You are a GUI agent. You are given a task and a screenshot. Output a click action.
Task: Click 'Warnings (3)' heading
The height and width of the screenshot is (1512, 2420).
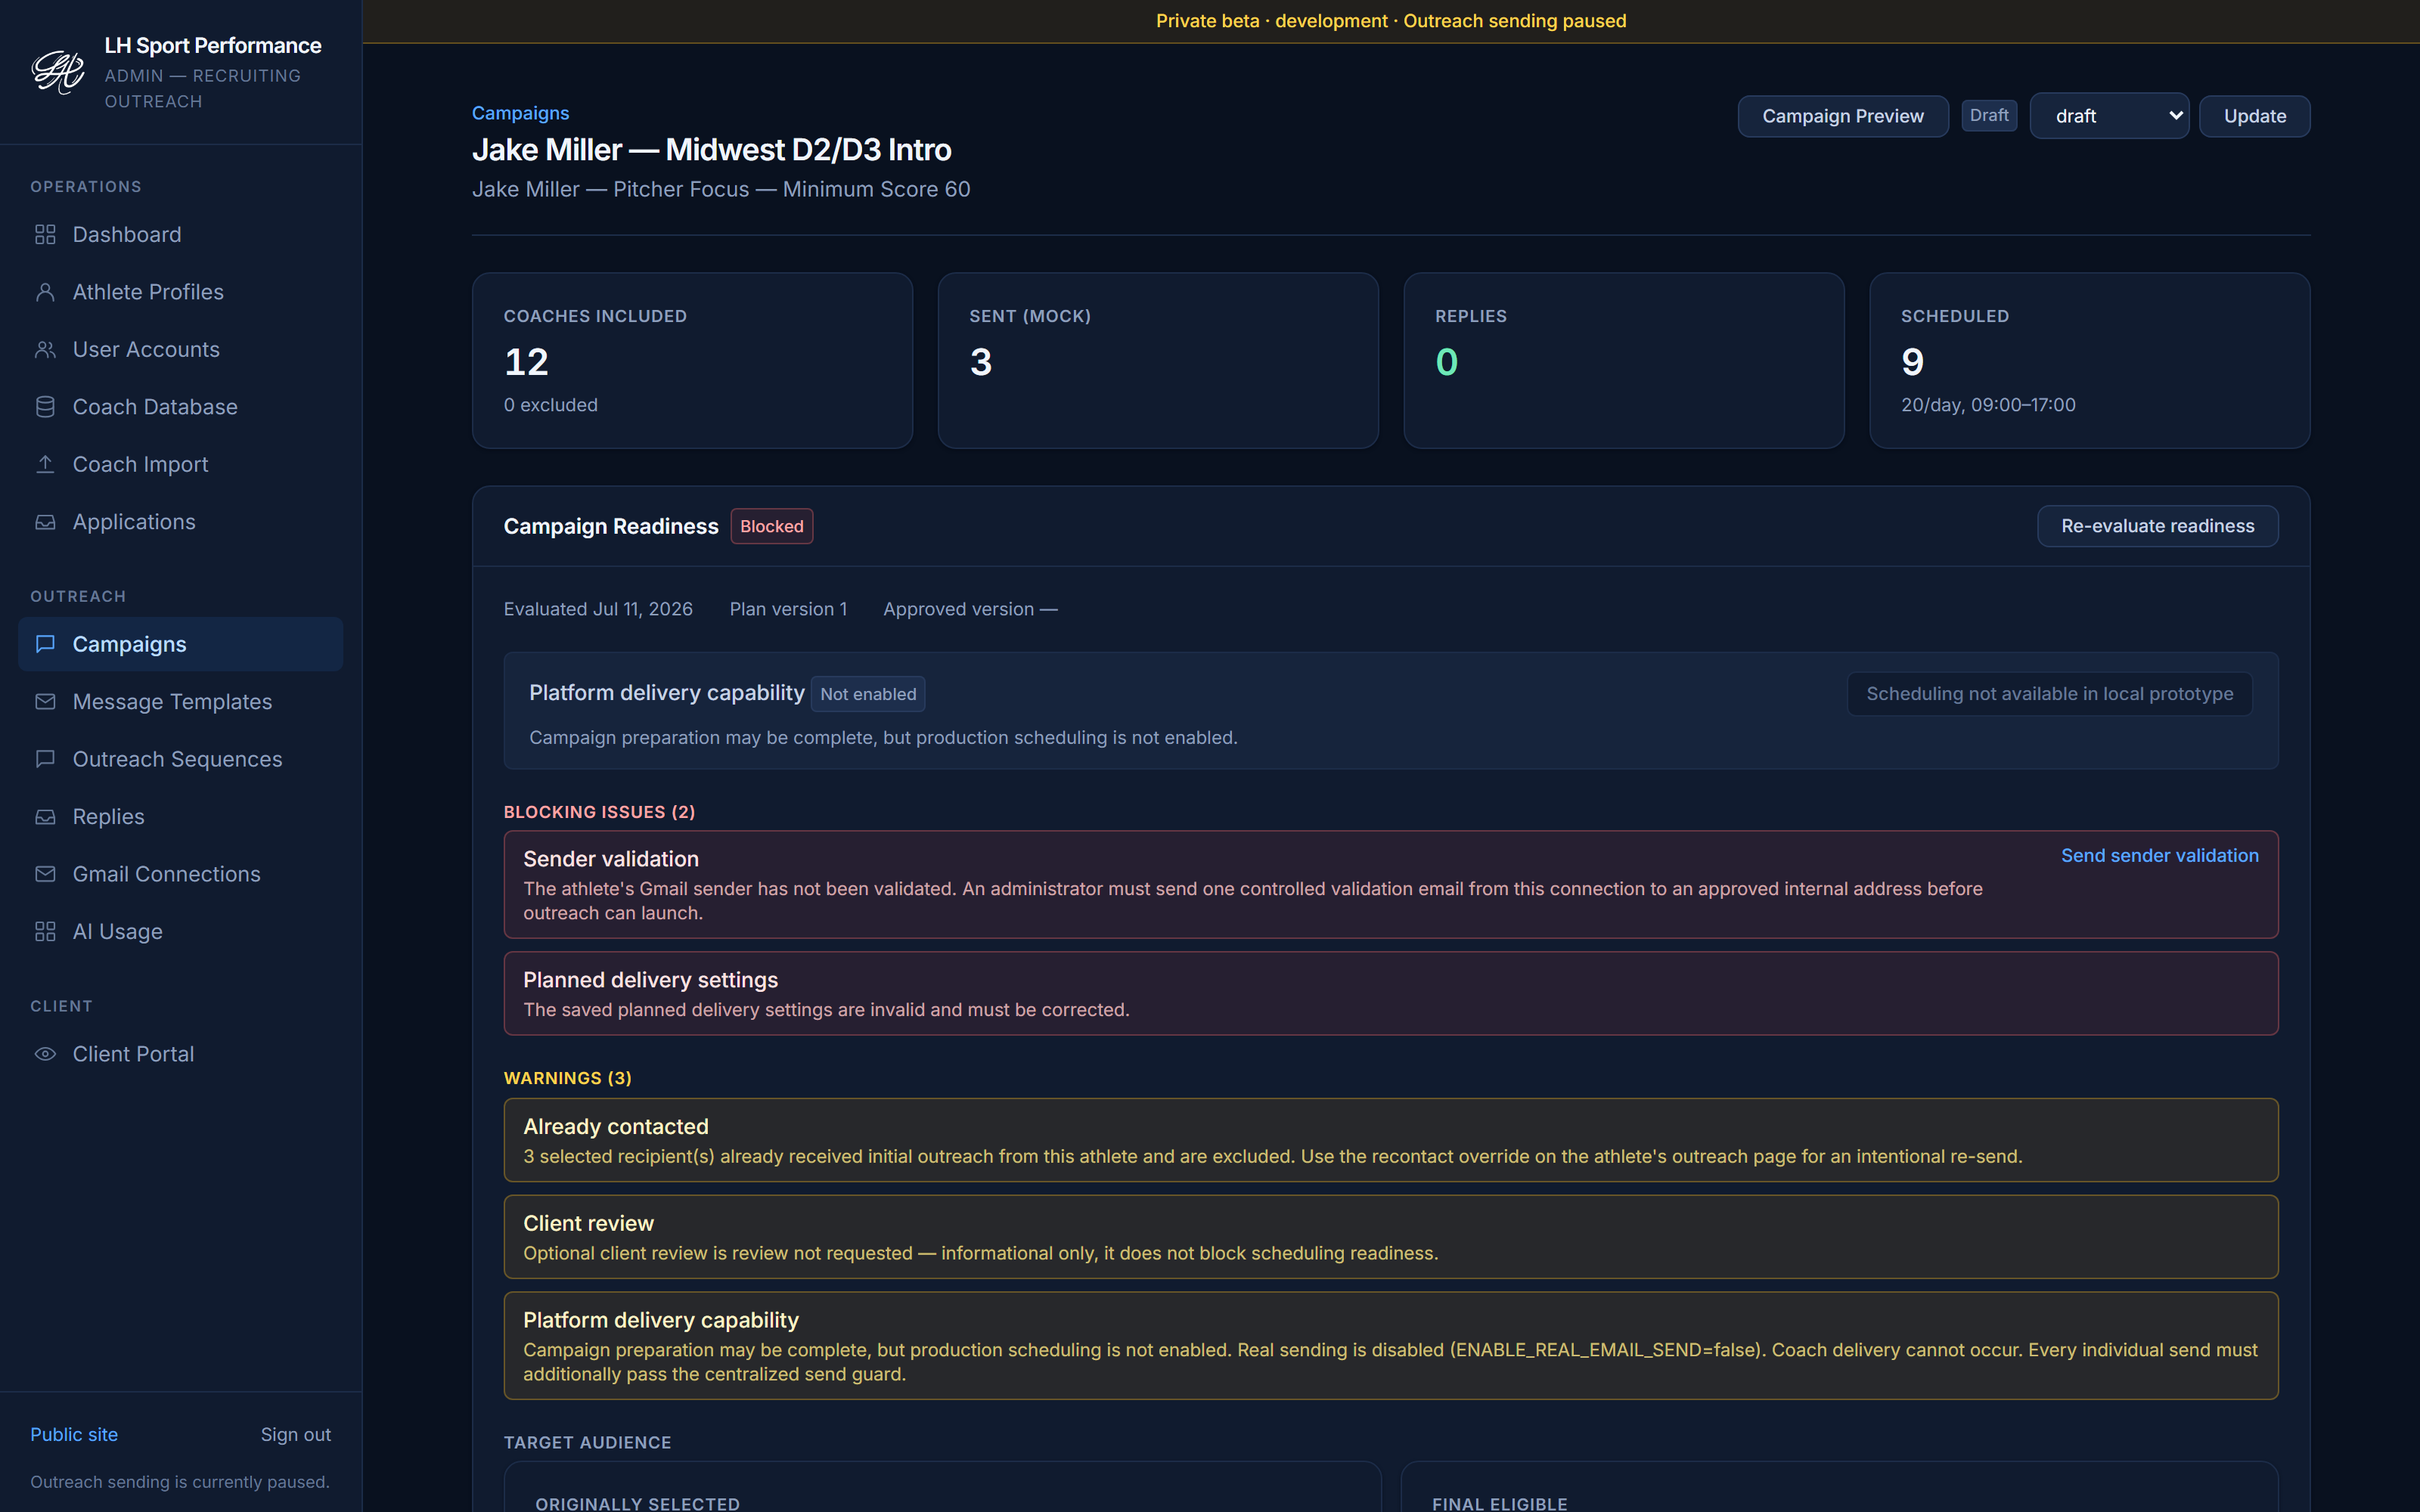[x=567, y=1078]
